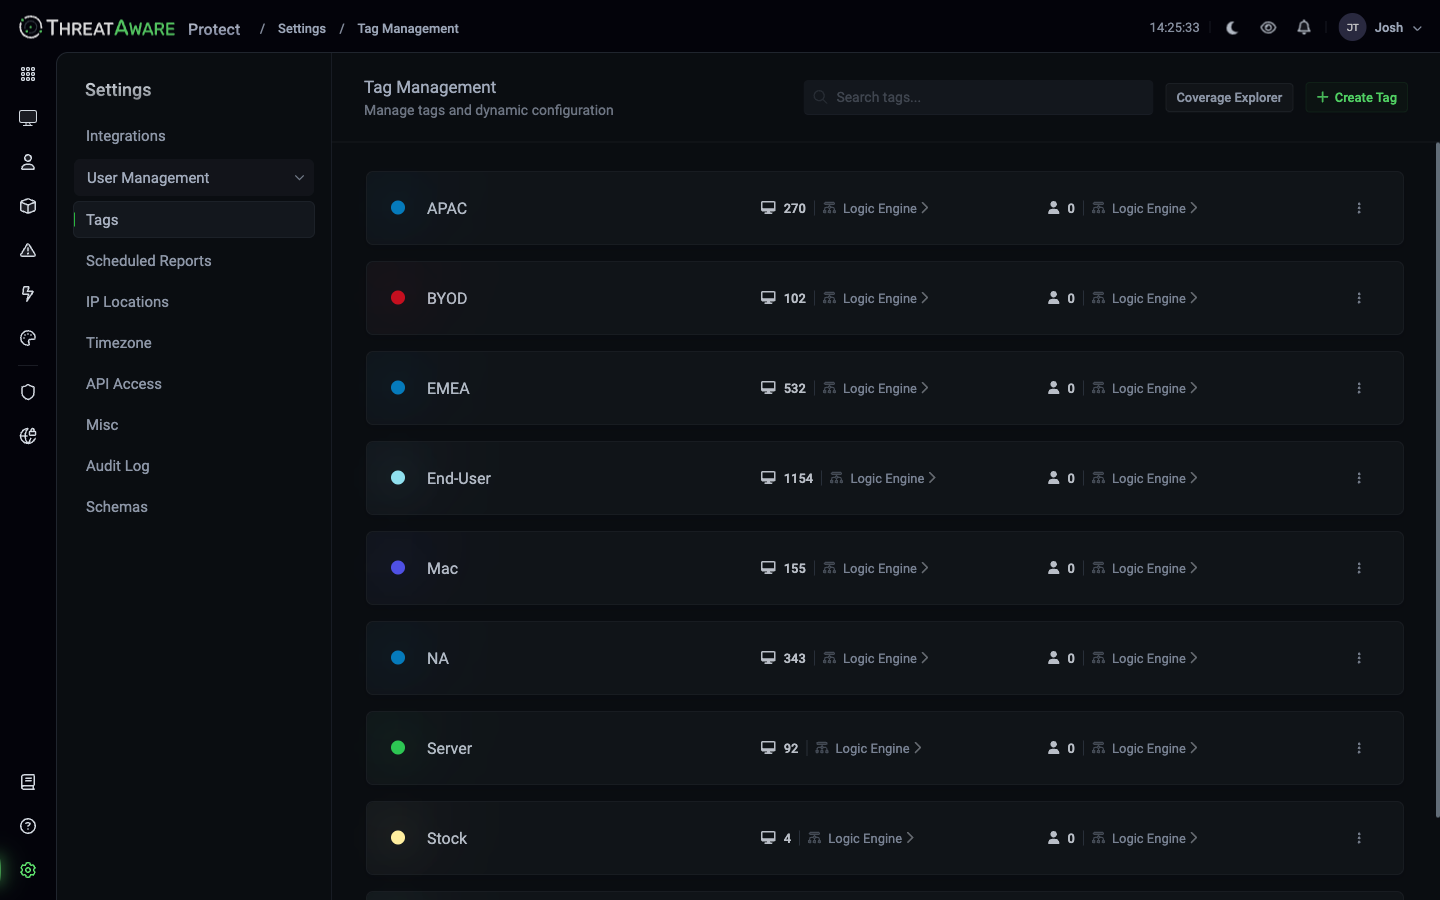The image size is (1440, 900).
Task: Open the globe icon in sidebar
Action: (28, 436)
